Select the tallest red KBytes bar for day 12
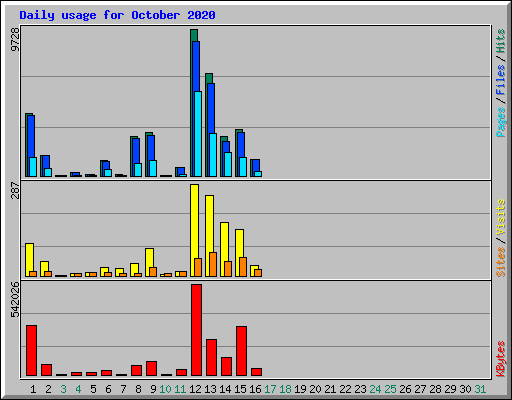The height and width of the screenshot is (400, 512). 197,330
